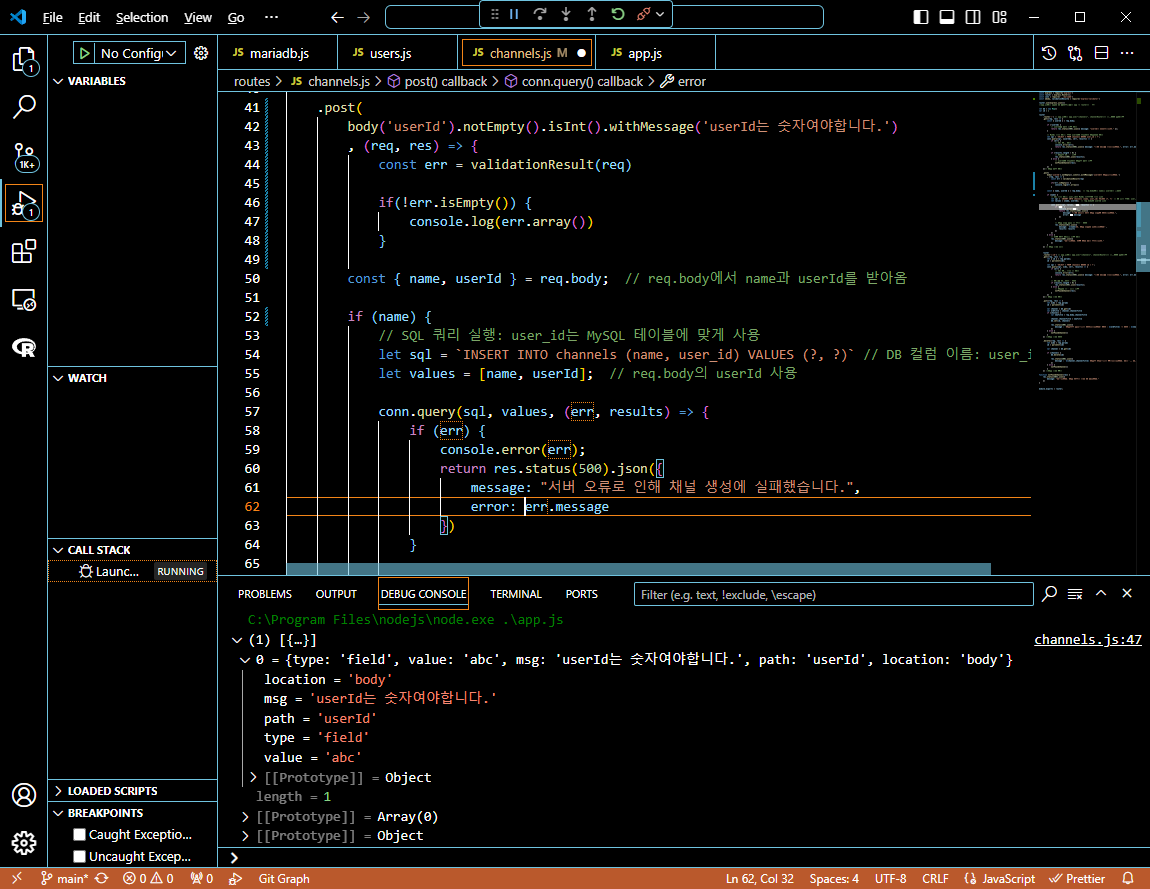The width and height of the screenshot is (1150, 889).
Task: Click Prettier in status bar
Action: click(x=1077, y=879)
